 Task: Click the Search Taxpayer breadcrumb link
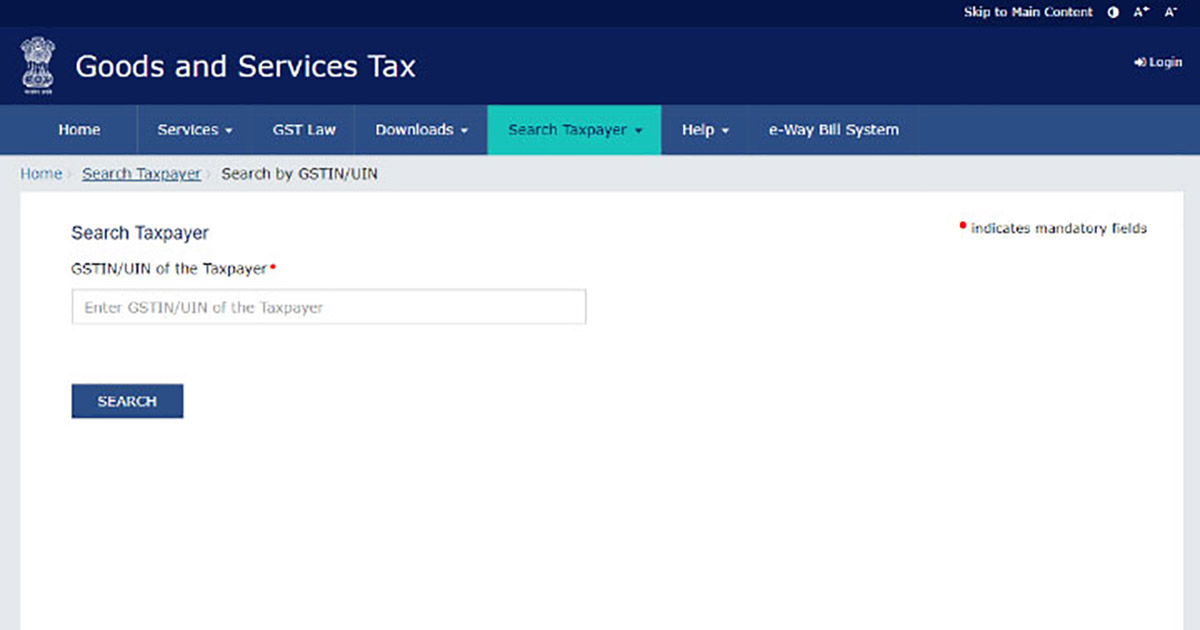141,174
